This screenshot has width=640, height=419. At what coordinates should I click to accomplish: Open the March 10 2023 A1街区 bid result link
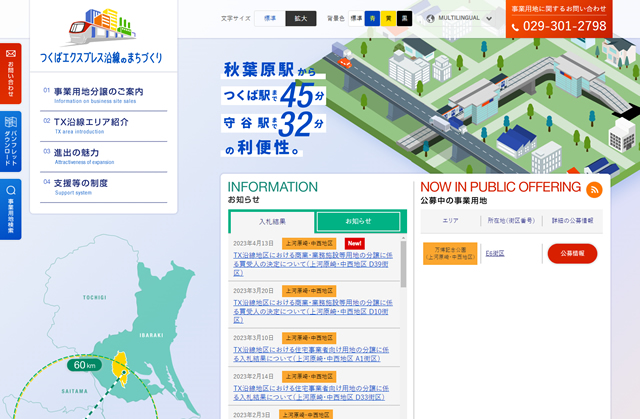(x=311, y=354)
